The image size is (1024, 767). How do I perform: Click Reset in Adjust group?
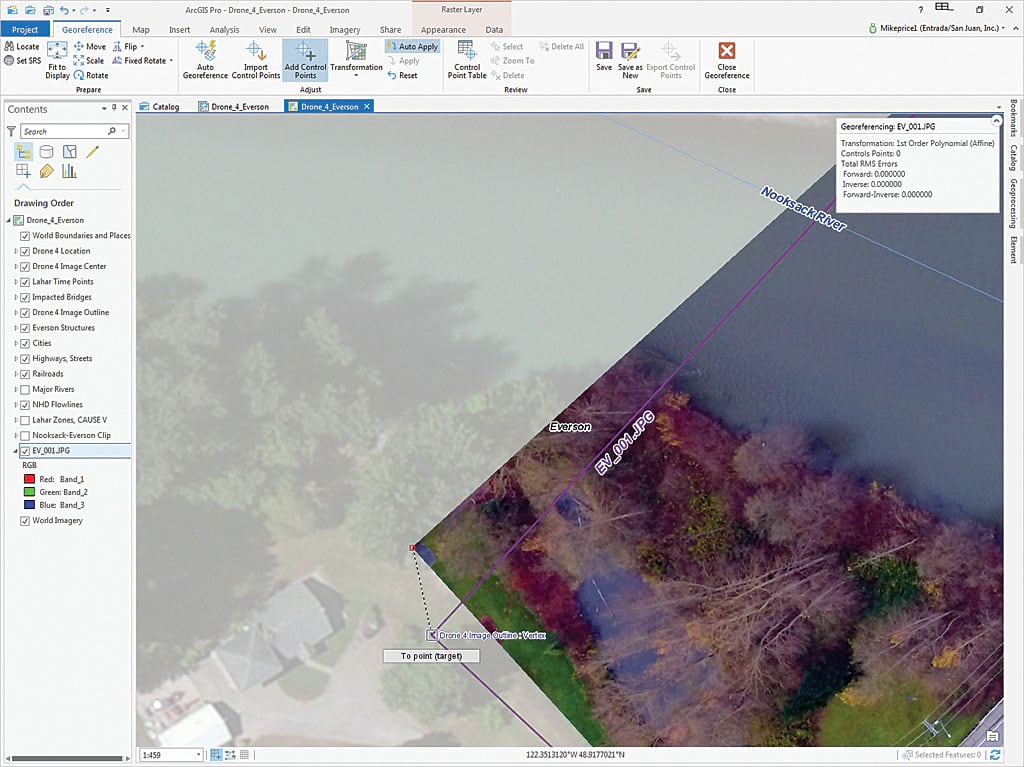pos(402,75)
